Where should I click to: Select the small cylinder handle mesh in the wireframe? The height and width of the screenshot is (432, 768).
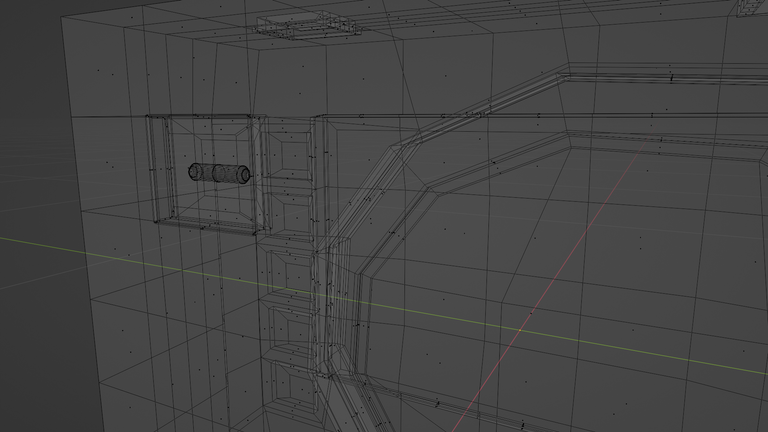[x=219, y=173]
